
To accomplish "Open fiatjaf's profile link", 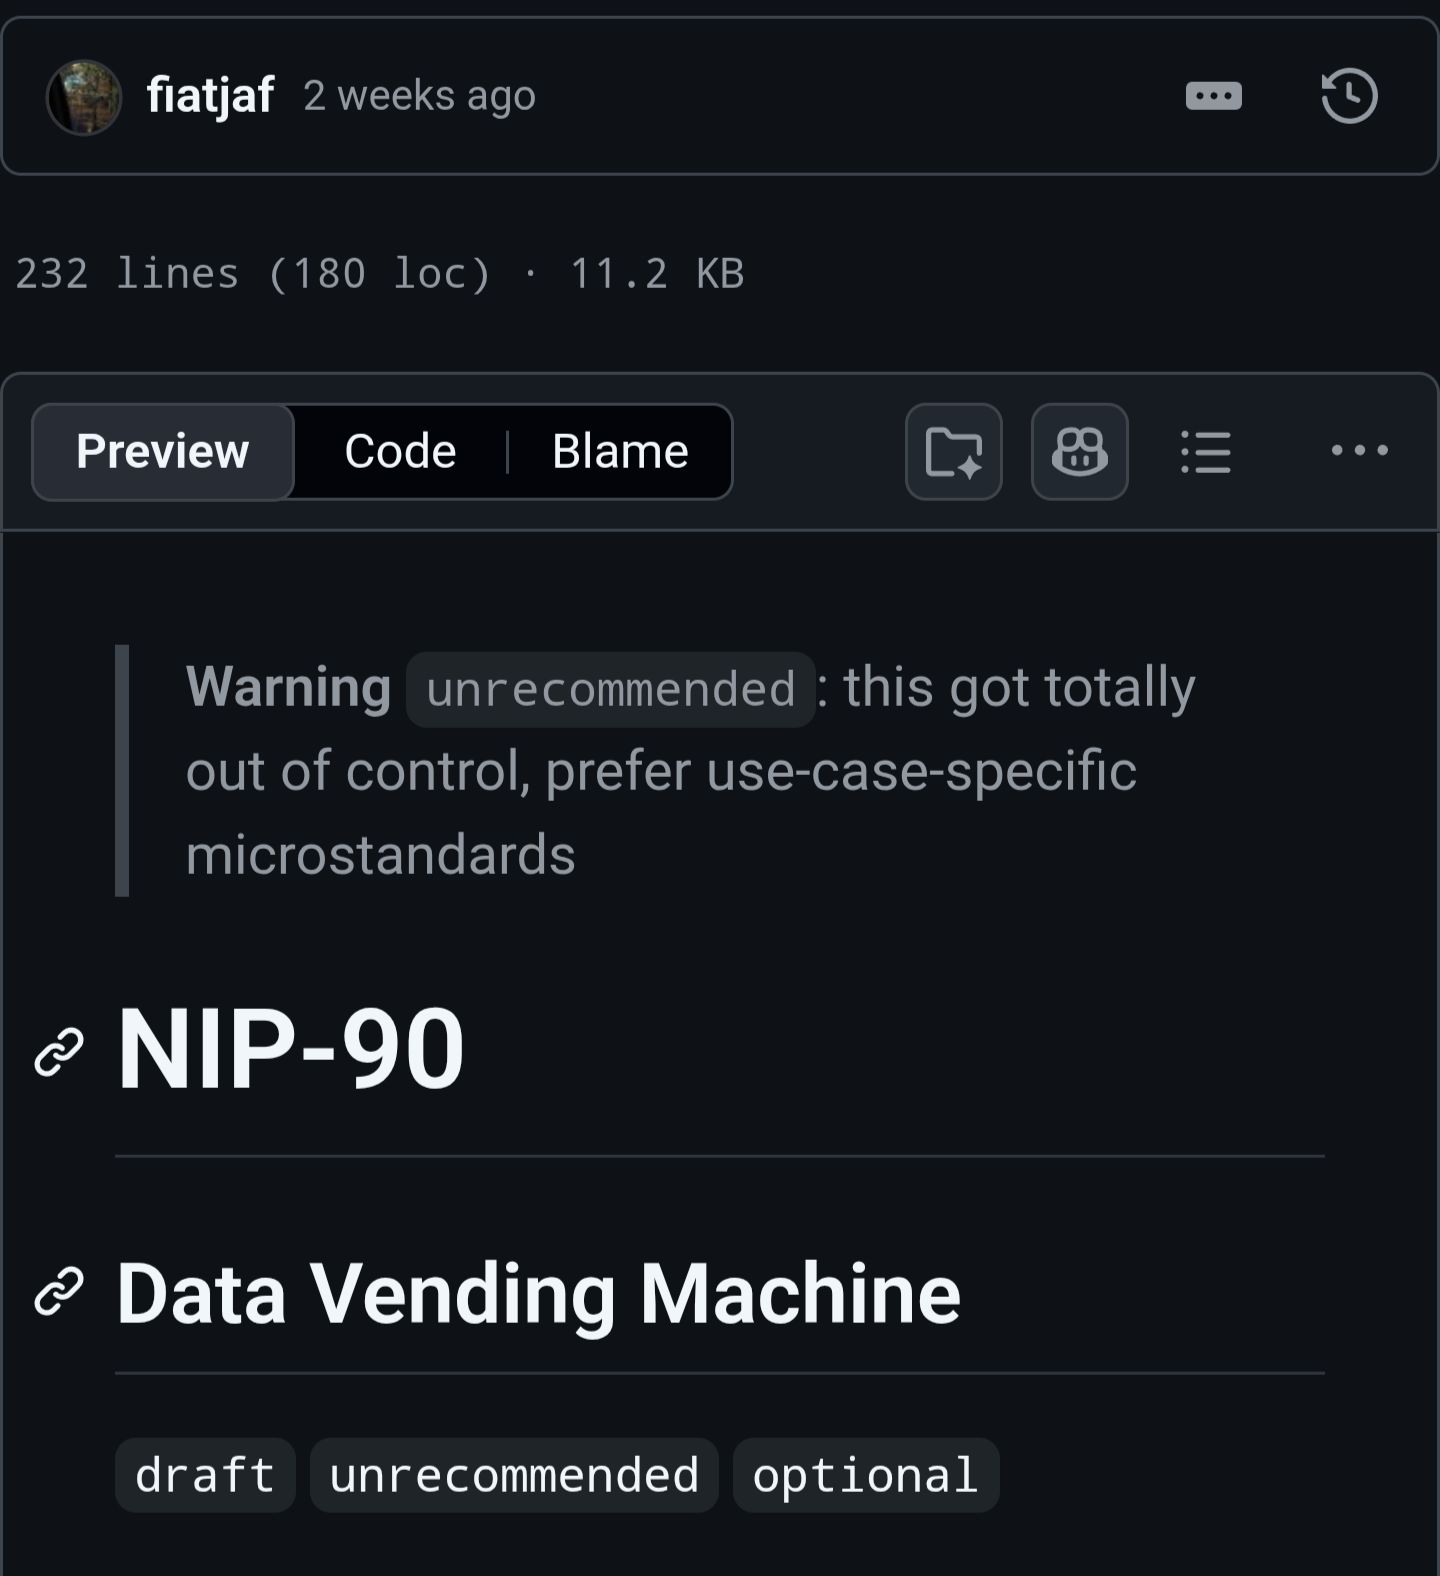I will click(210, 96).
